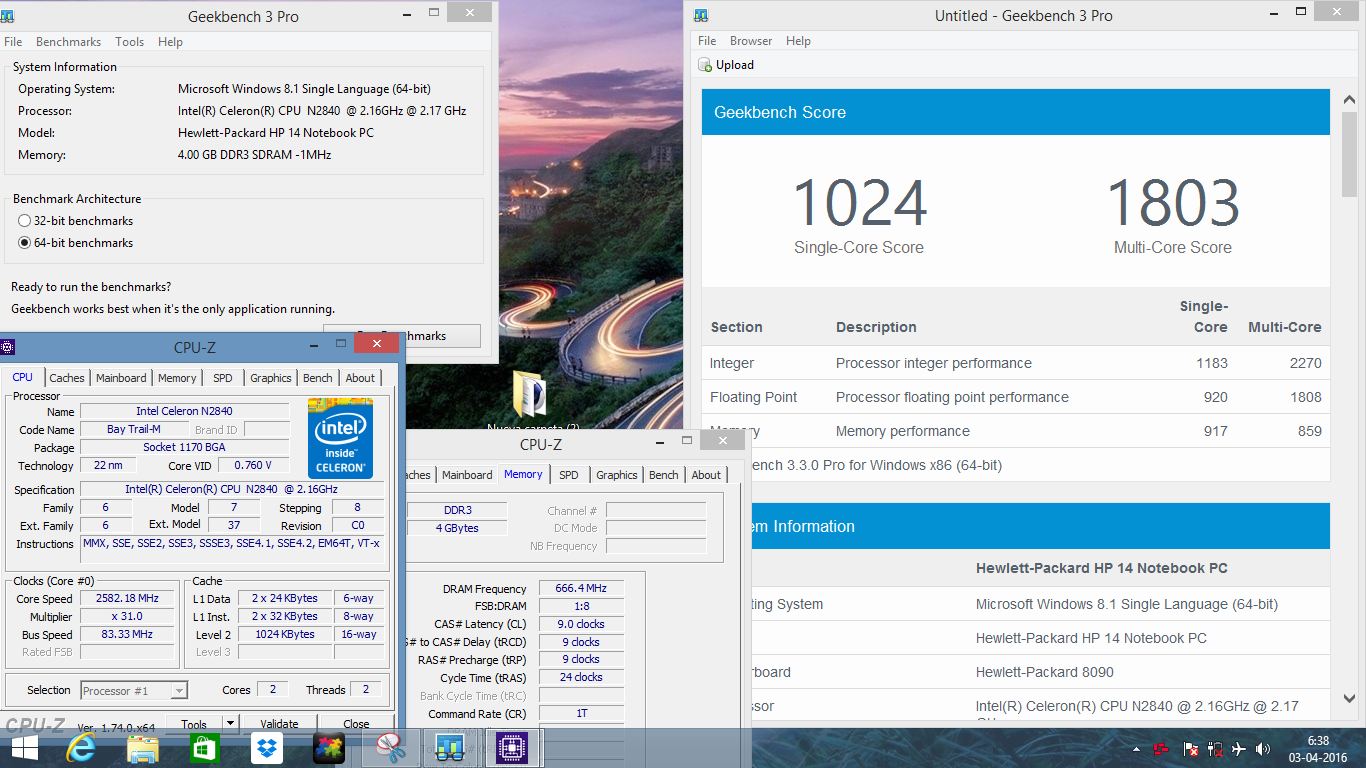Switch to Graphics tab in front CPU-Z
1366x768 pixels.
pyautogui.click(x=271, y=378)
